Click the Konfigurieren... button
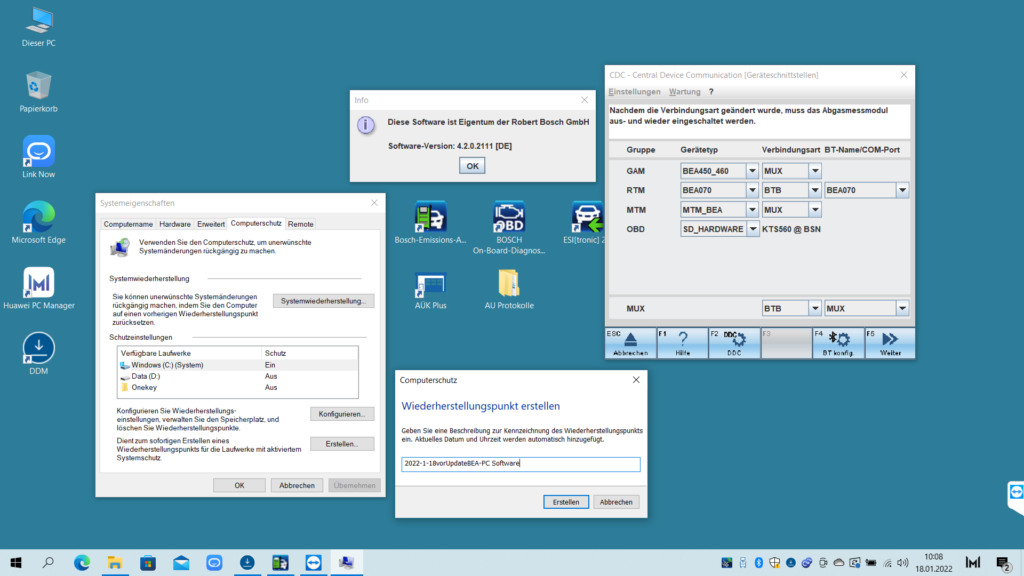This screenshot has height=576, width=1024. [342, 414]
